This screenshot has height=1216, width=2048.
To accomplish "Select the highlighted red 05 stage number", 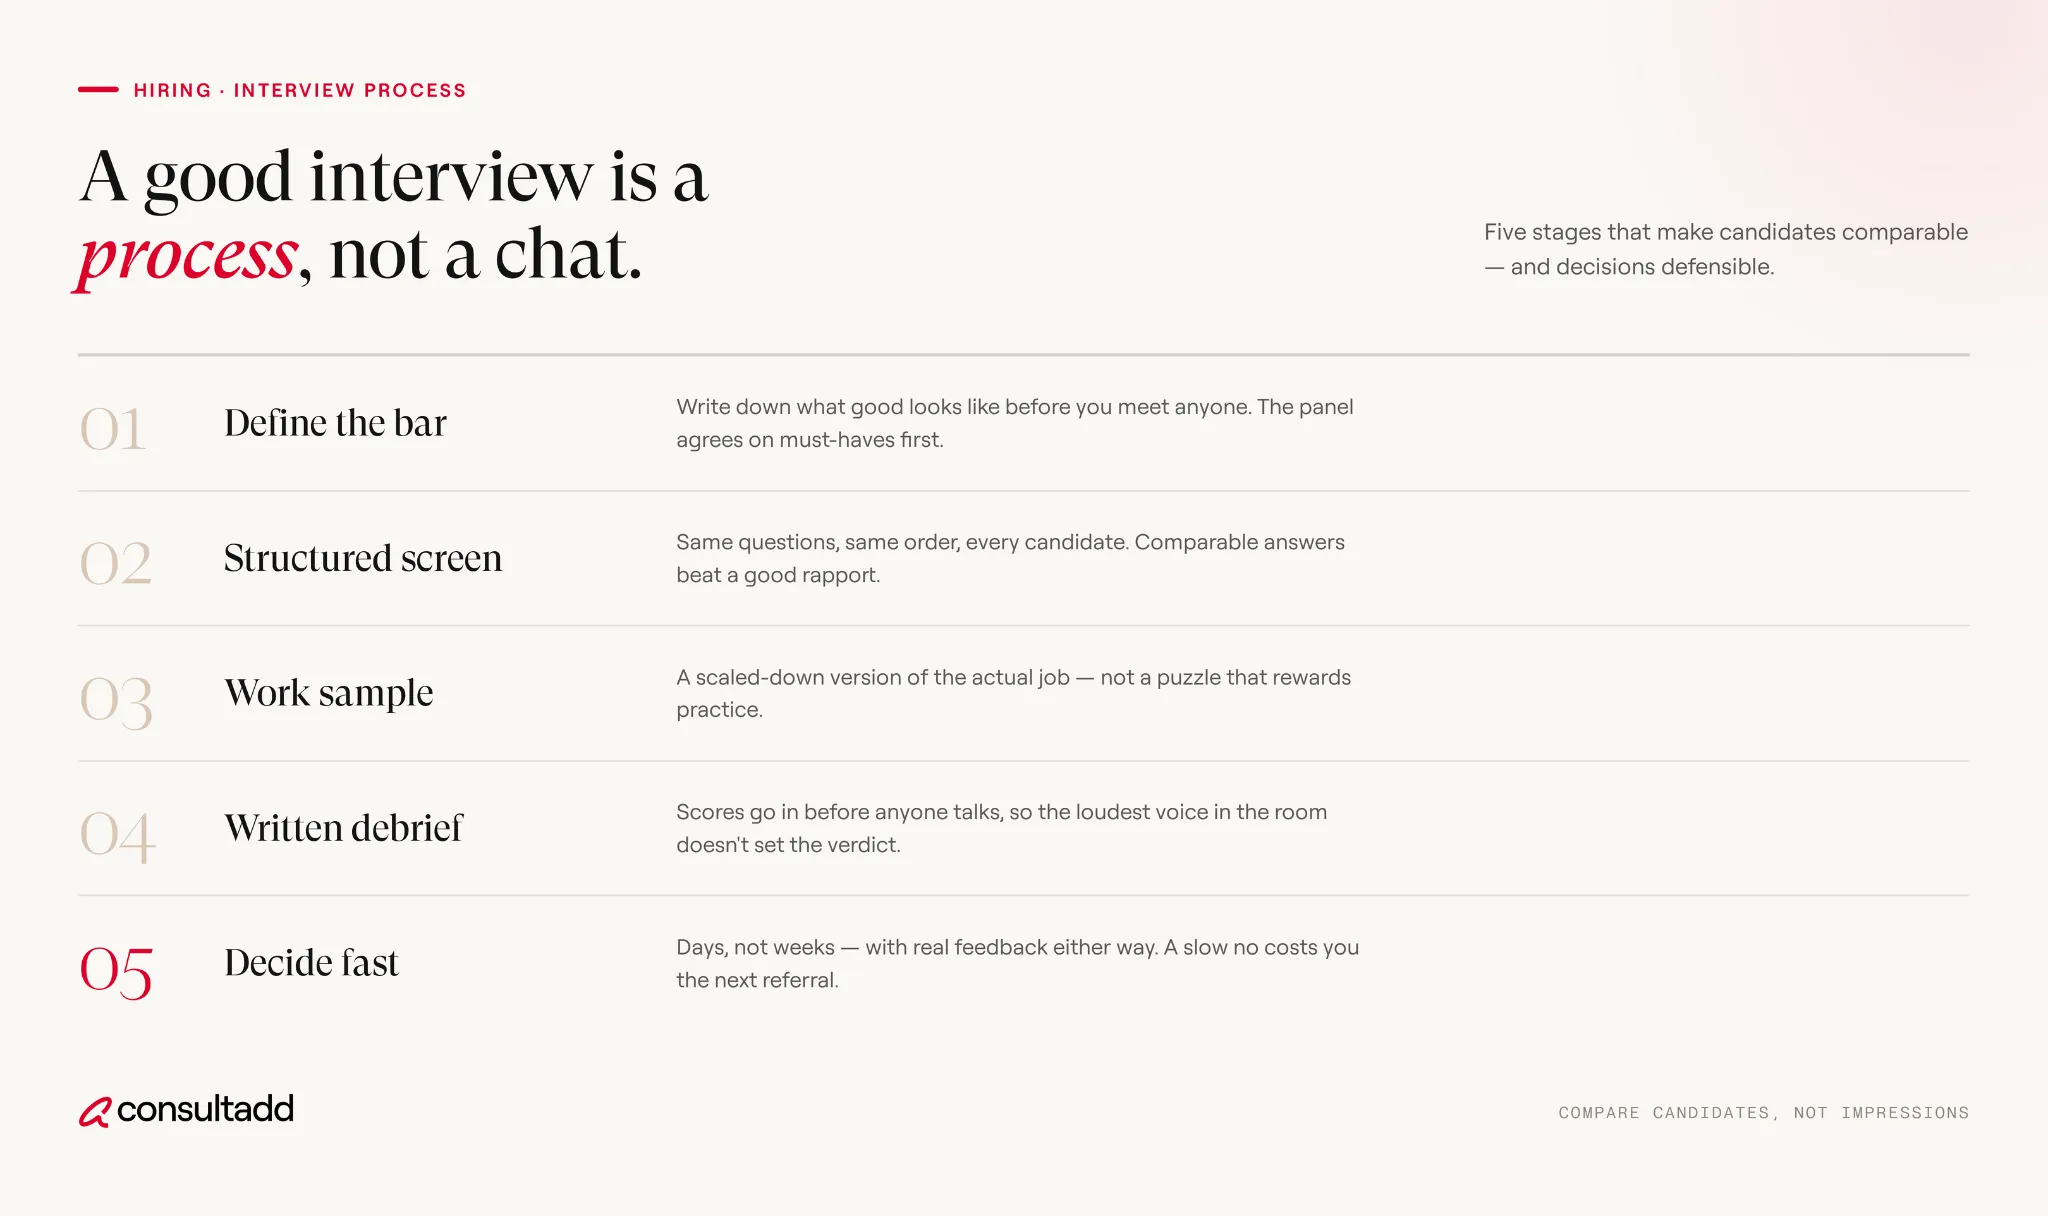I will coord(116,971).
